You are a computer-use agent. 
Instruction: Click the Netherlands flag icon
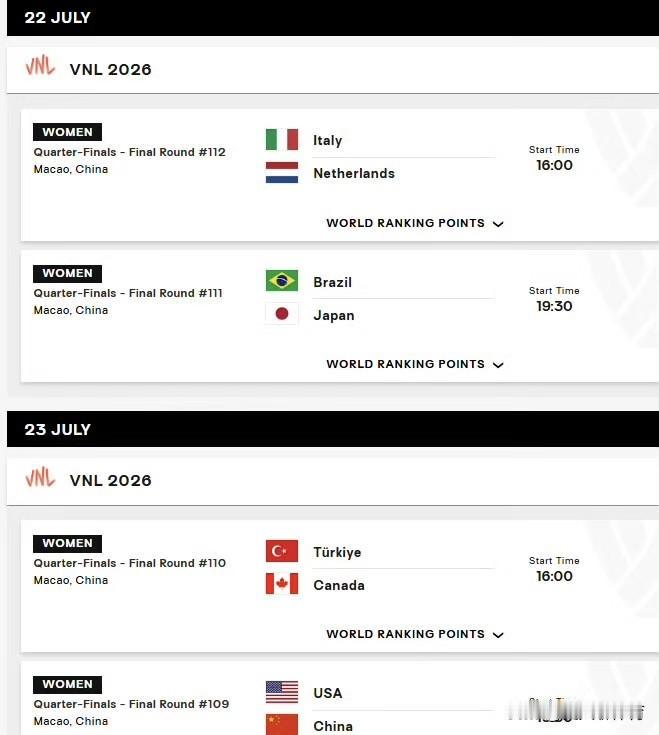point(282,172)
